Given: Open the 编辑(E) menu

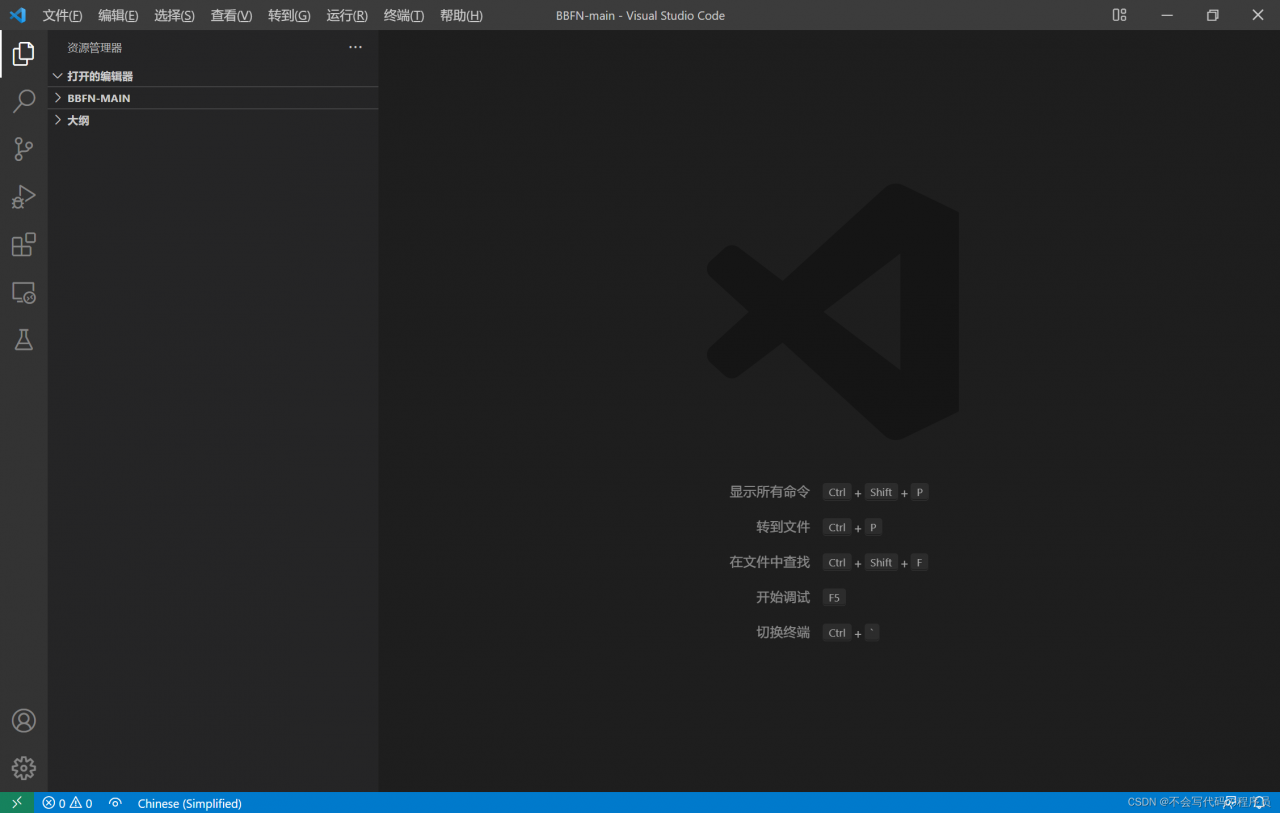Looking at the screenshot, I should pyautogui.click(x=118, y=15).
